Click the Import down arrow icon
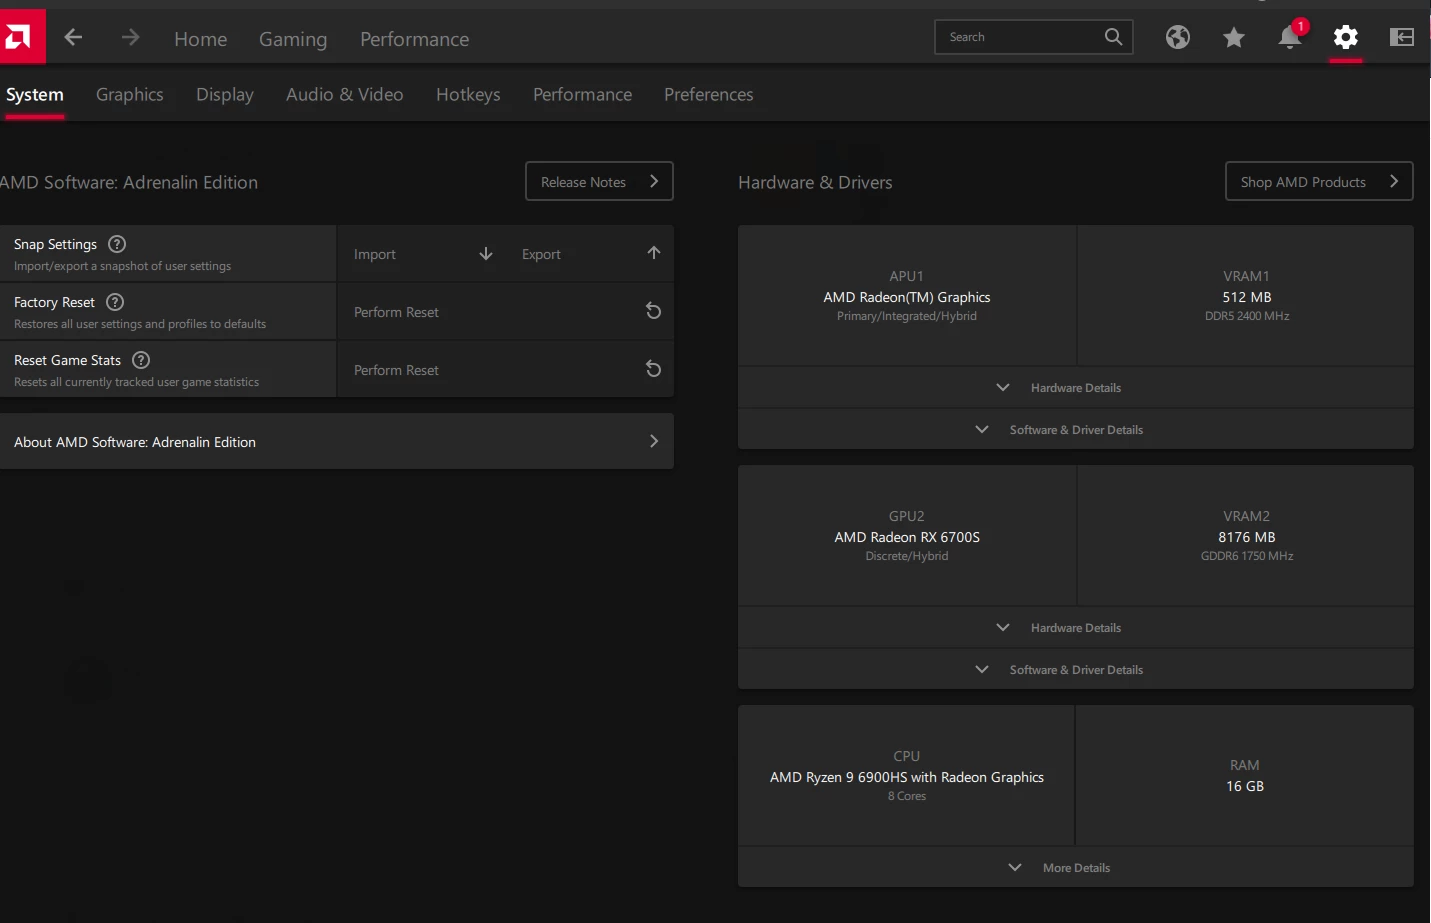Image resolution: width=1431 pixels, height=923 pixels. [486, 254]
